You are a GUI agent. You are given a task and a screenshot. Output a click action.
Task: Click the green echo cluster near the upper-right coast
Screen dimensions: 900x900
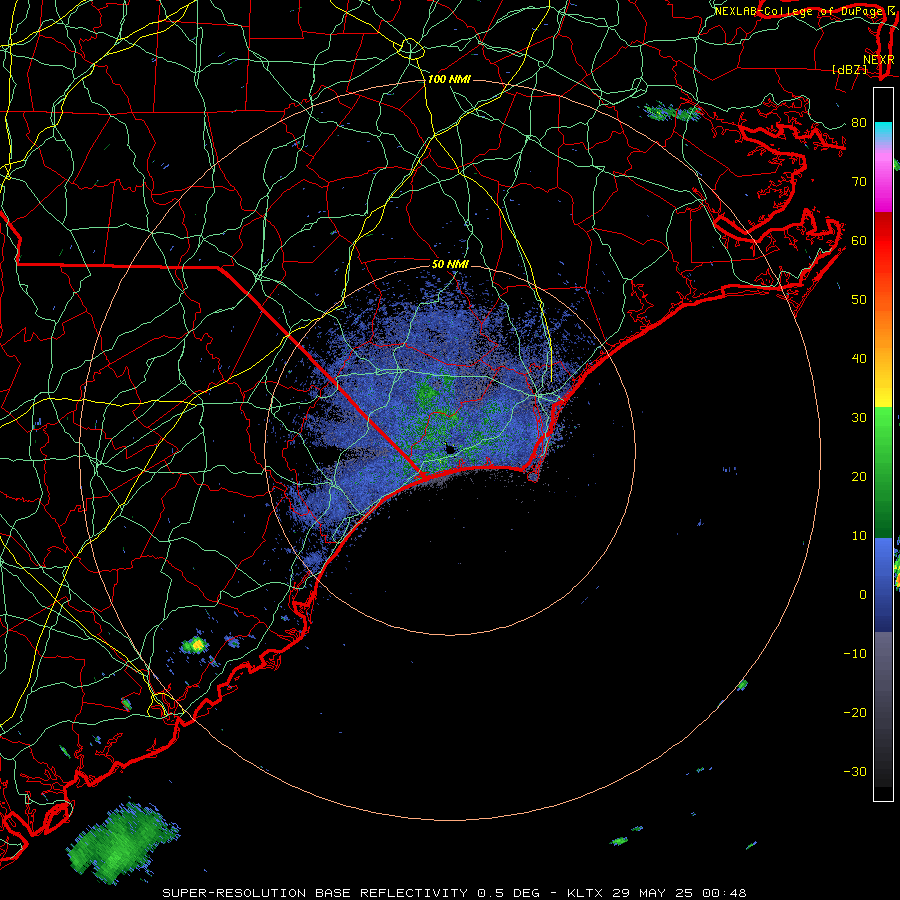[672, 112]
